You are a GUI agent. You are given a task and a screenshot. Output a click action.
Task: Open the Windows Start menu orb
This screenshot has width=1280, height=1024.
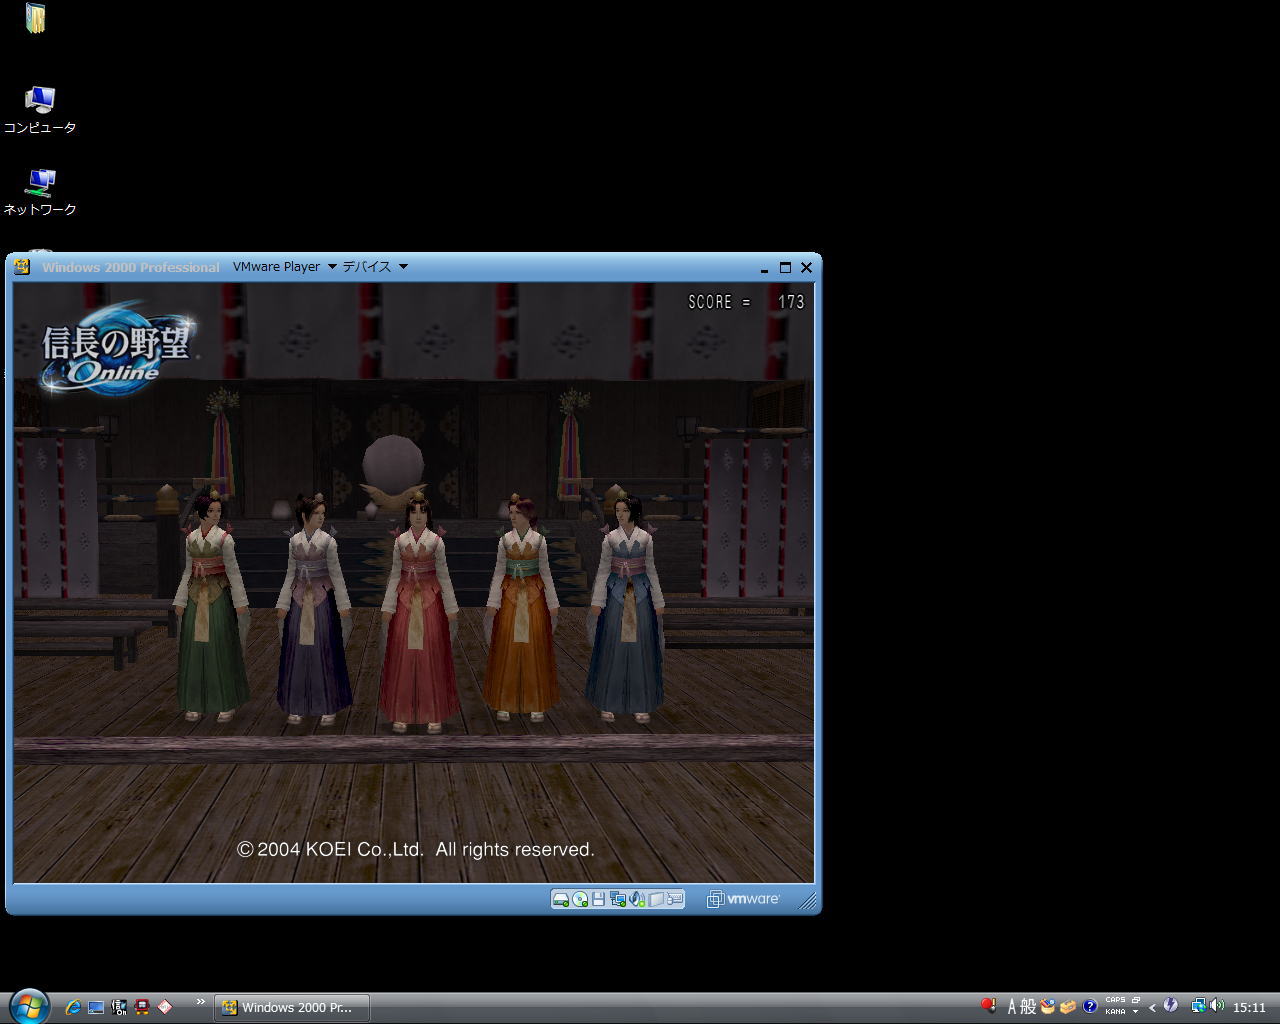[28, 1005]
